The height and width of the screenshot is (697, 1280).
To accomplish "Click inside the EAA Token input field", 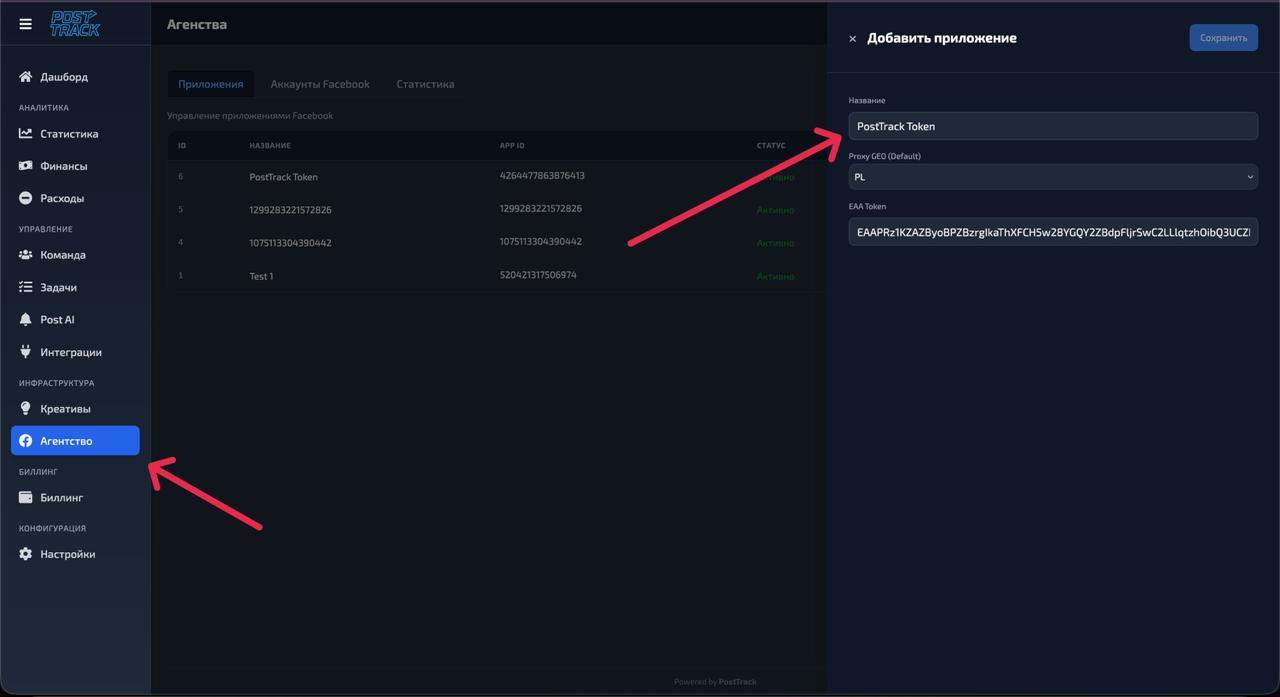I will point(1053,231).
